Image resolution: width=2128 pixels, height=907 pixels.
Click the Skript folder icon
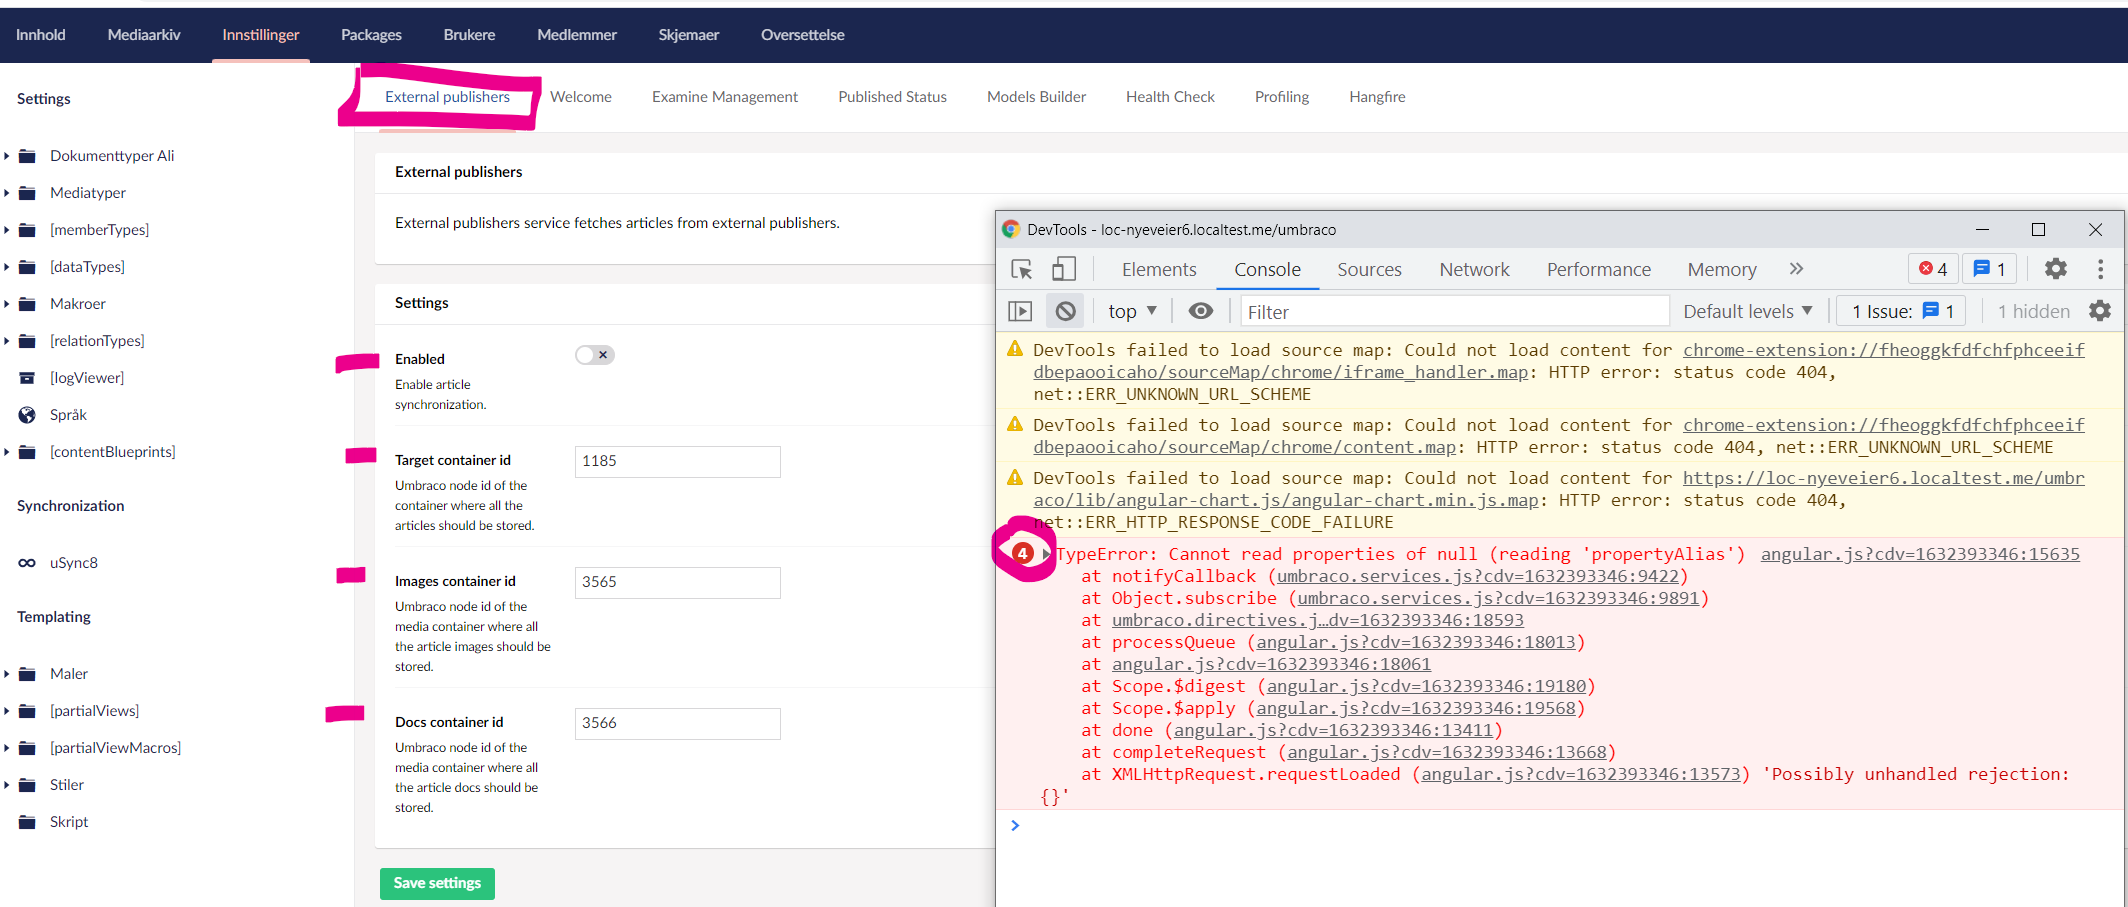pos(28,822)
